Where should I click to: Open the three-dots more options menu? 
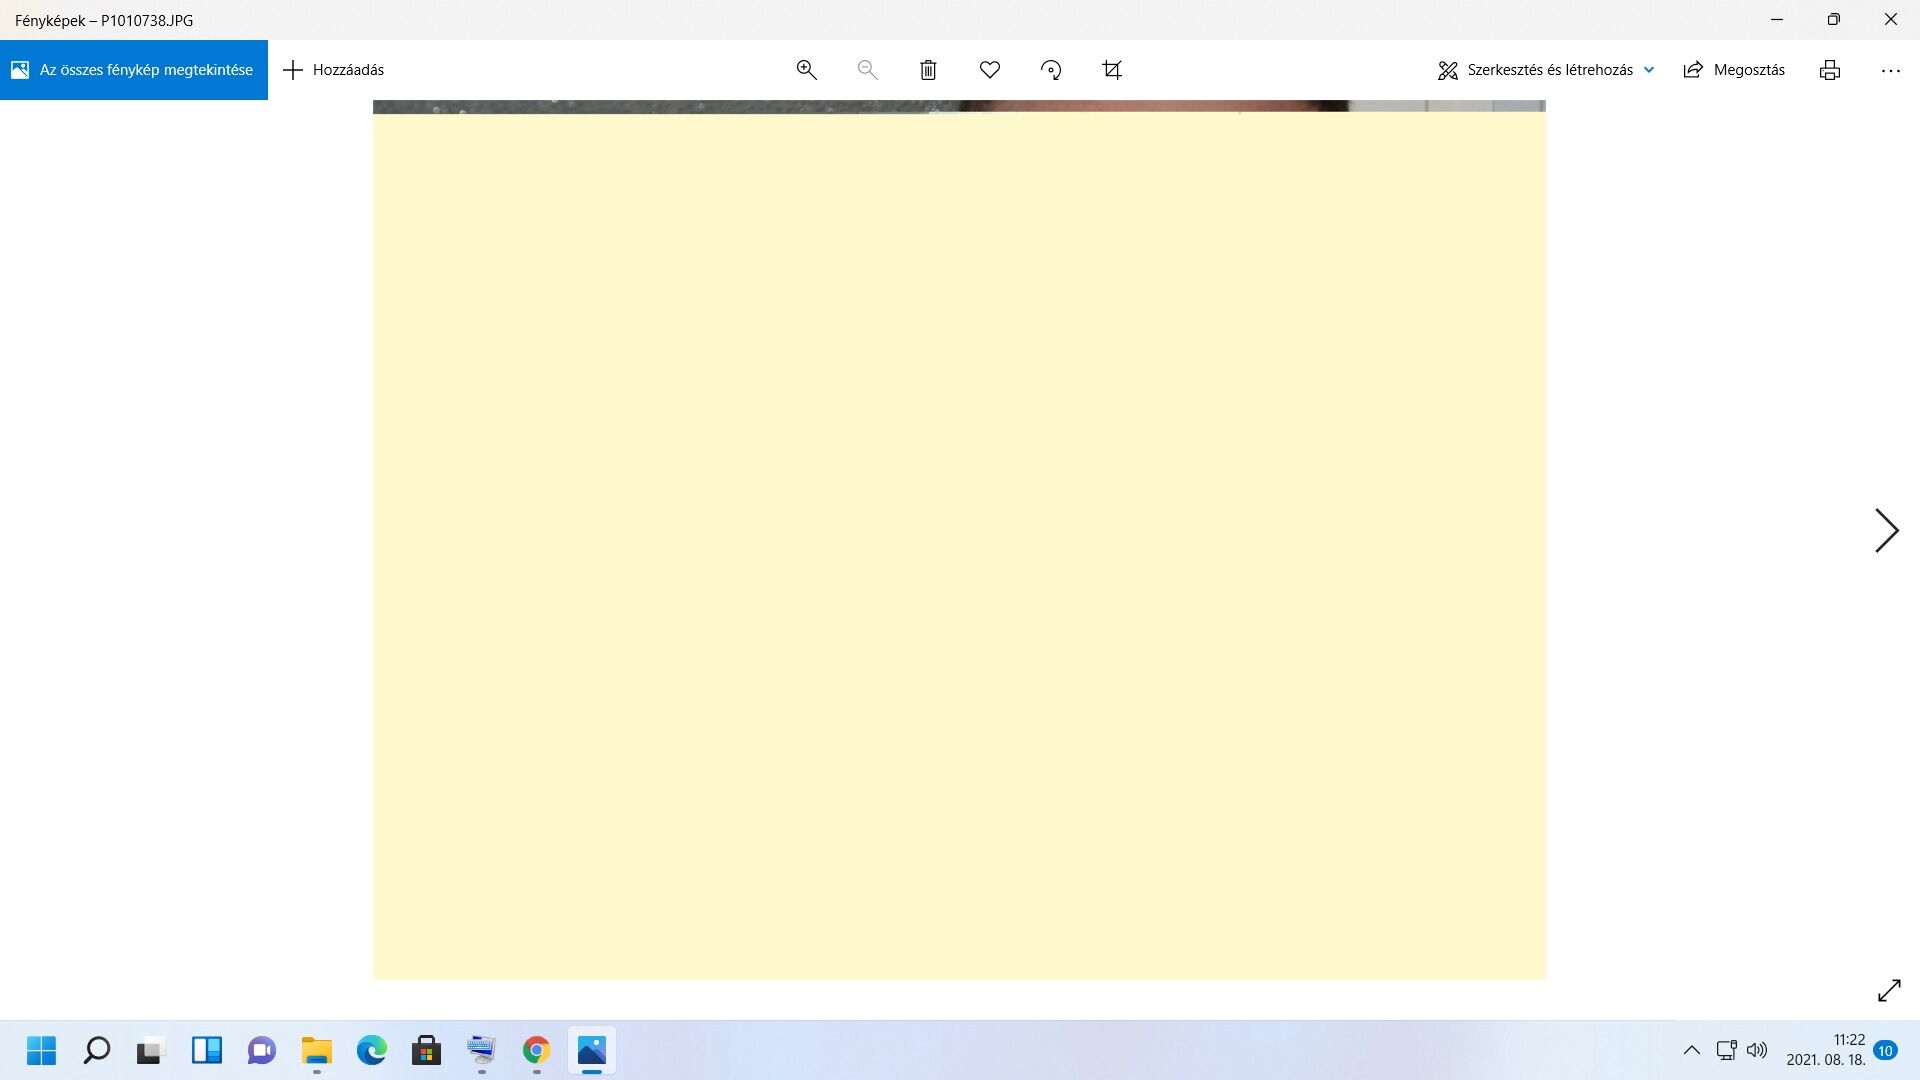pyautogui.click(x=1890, y=70)
